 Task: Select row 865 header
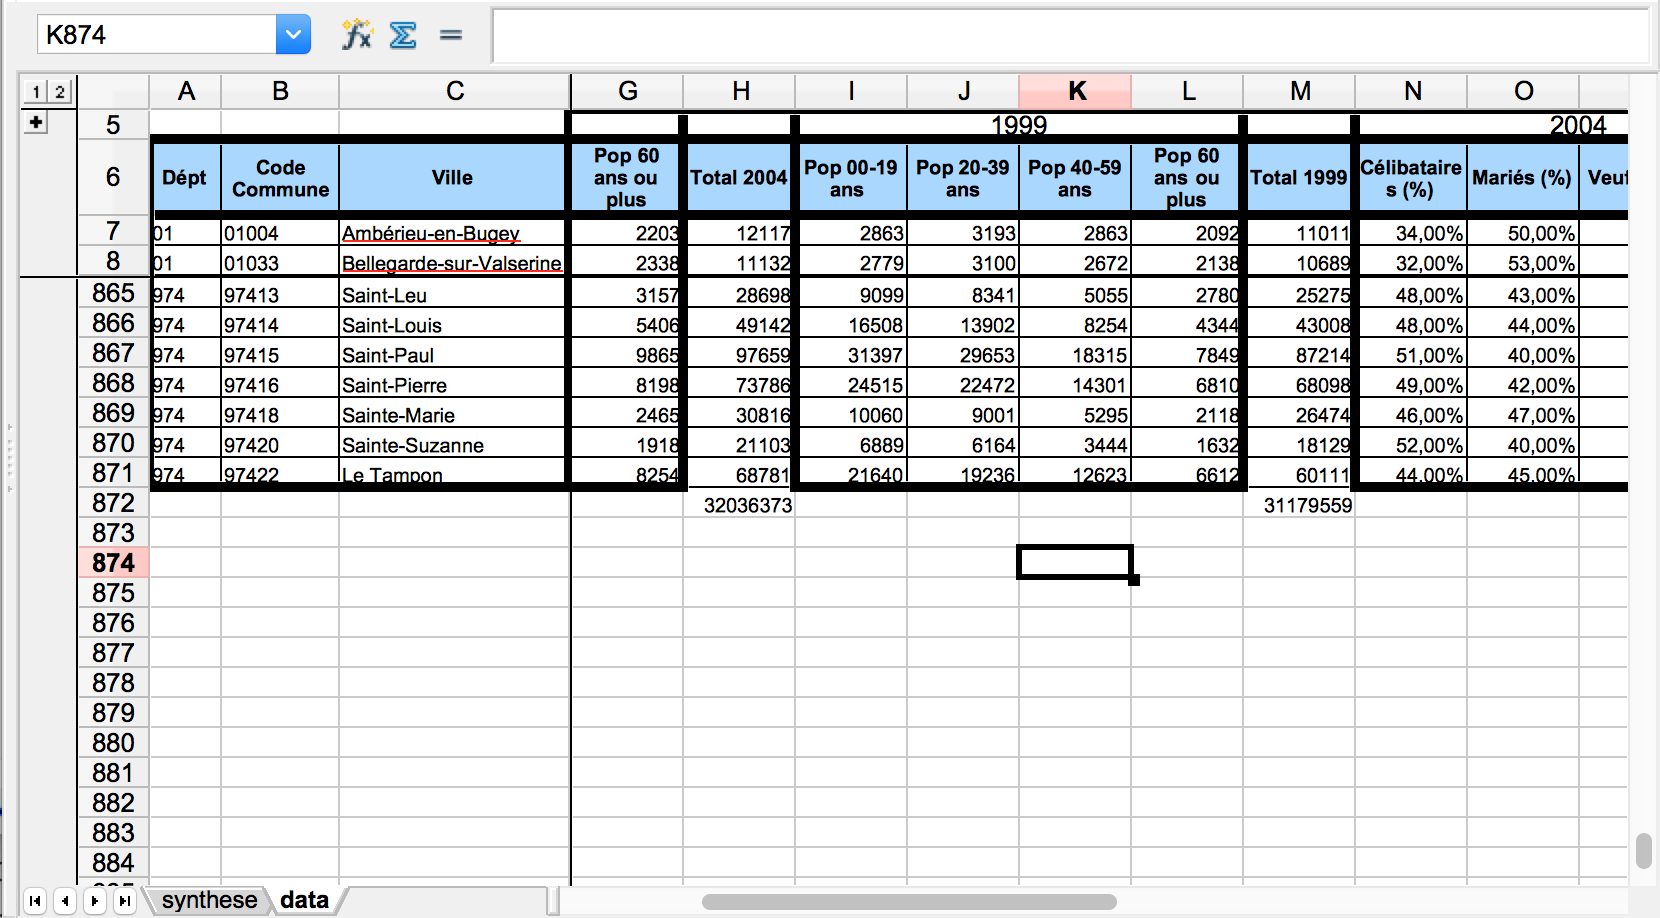(113, 293)
